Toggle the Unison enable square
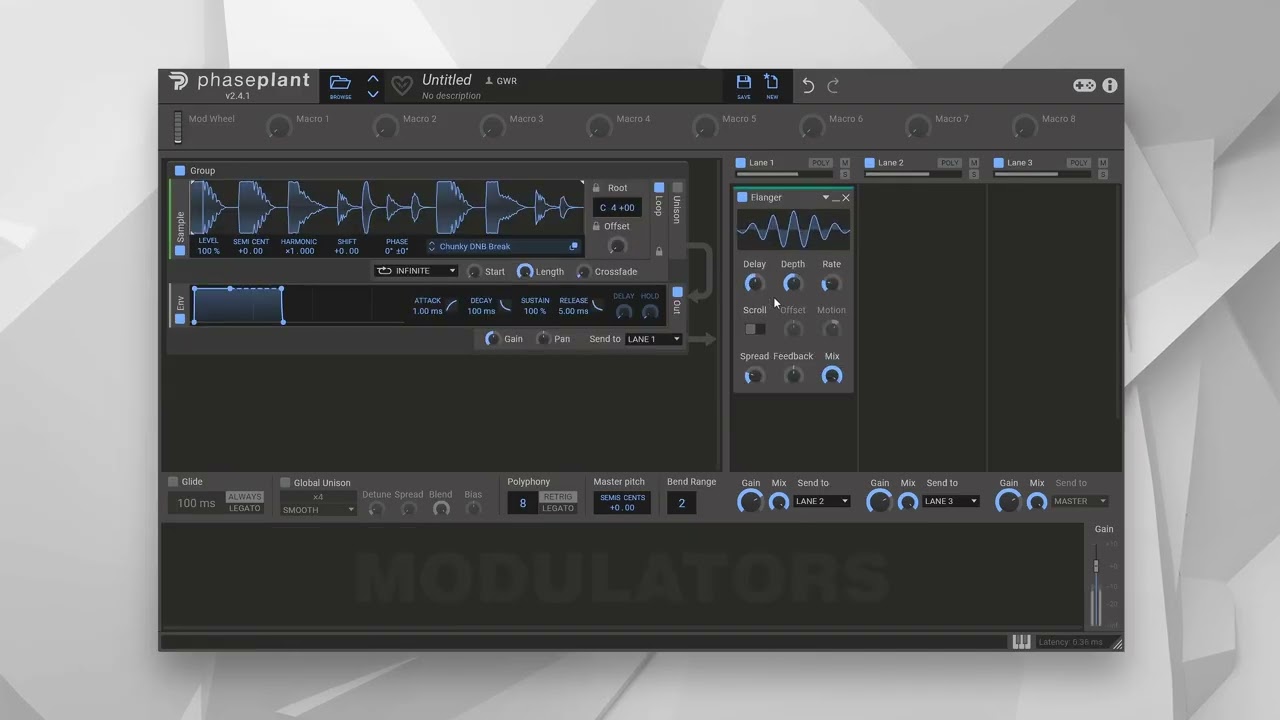The width and height of the screenshot is (1280, 720). coord(677,187)
